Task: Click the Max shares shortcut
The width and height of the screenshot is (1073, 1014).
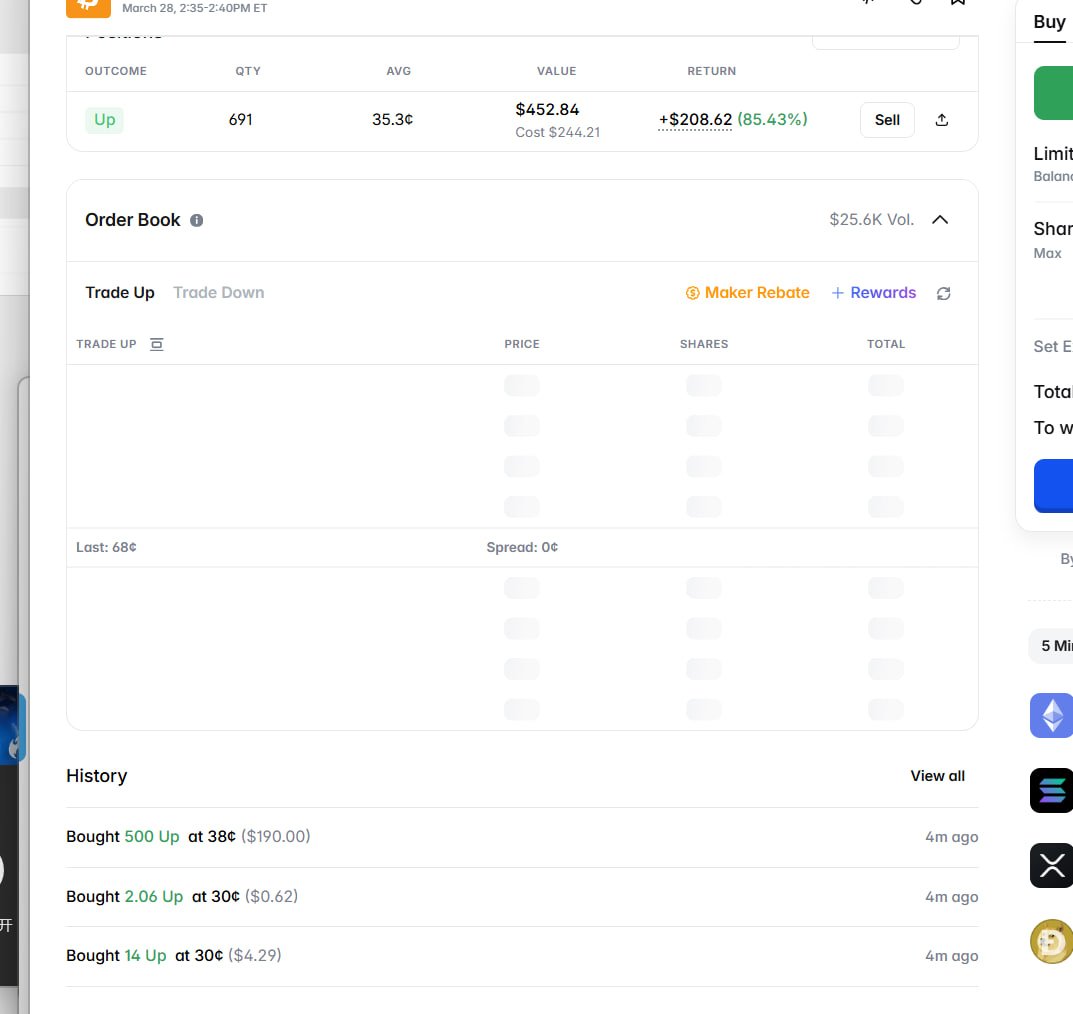Action: coord(1047,253)
